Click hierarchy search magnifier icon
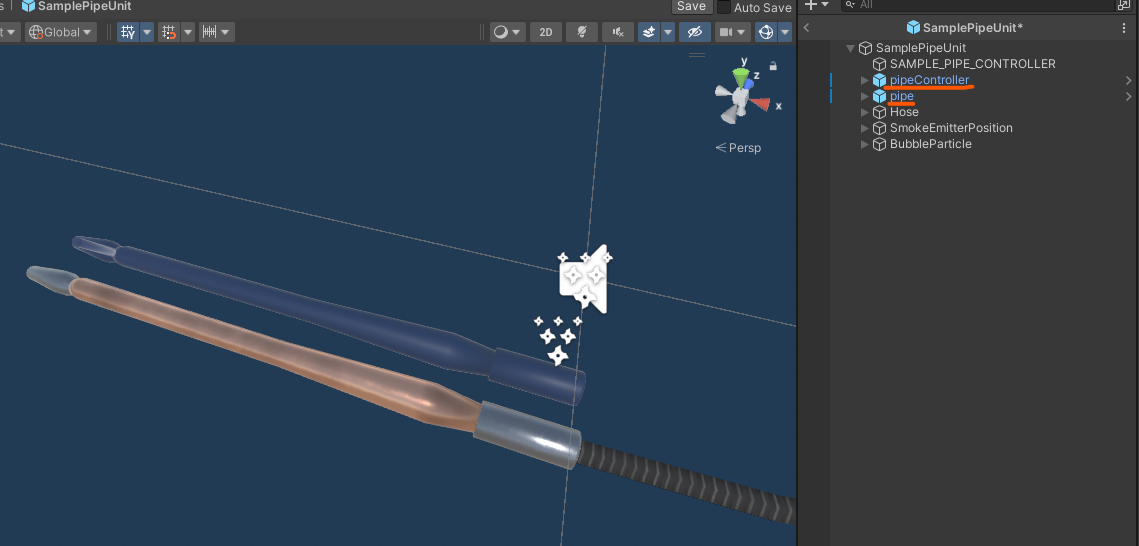 pos(850,4)
